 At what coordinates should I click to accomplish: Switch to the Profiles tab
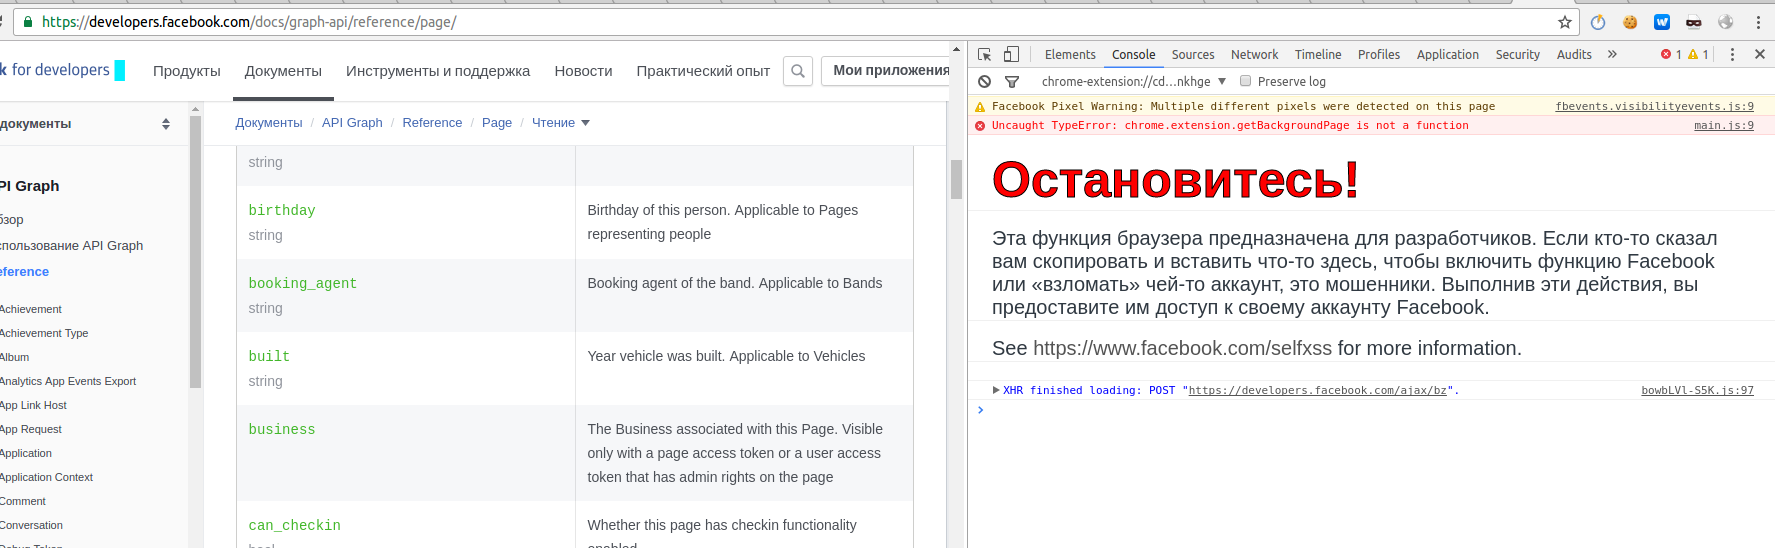click(1379, 55)
